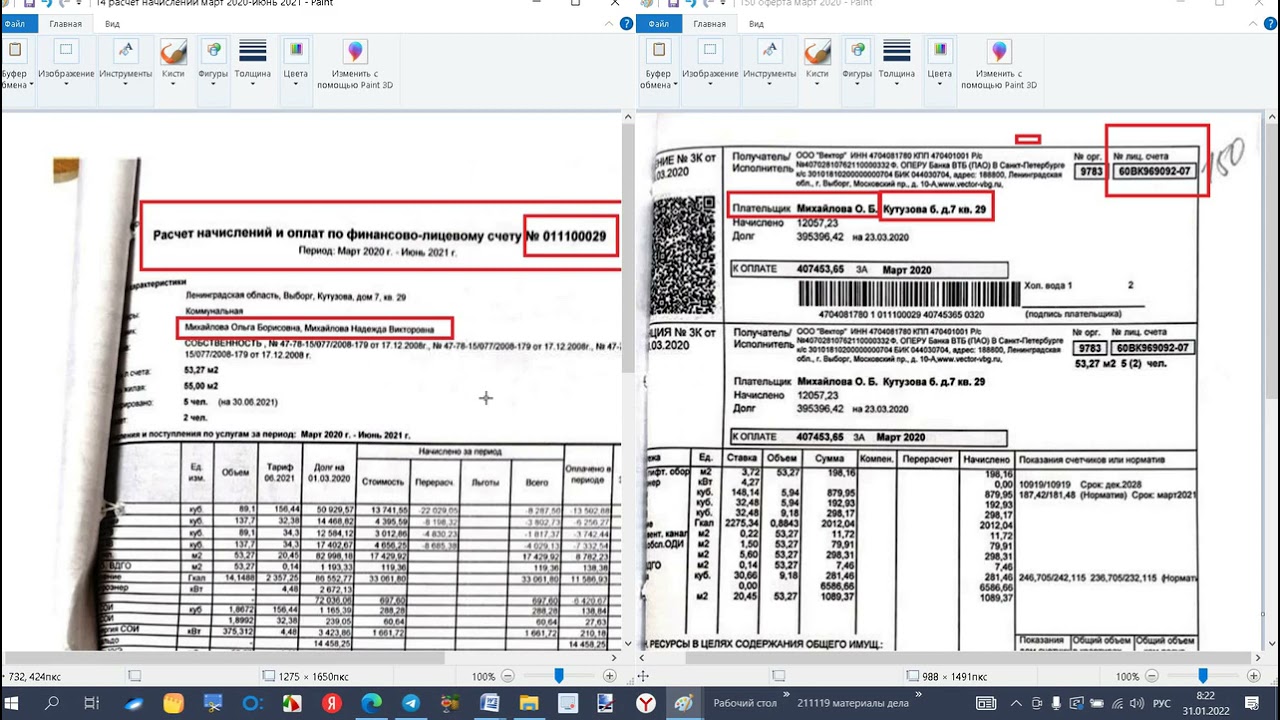Open Yandex Browser from the taskbar
Image resolution: width=1280 pixels, height=720 pixels.
click(x=647, y=704)
